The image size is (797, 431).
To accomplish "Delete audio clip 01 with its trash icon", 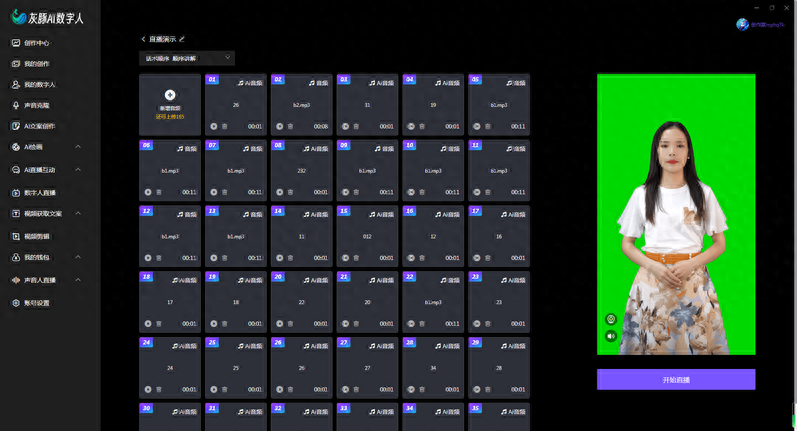I will [x=225, y=127].
